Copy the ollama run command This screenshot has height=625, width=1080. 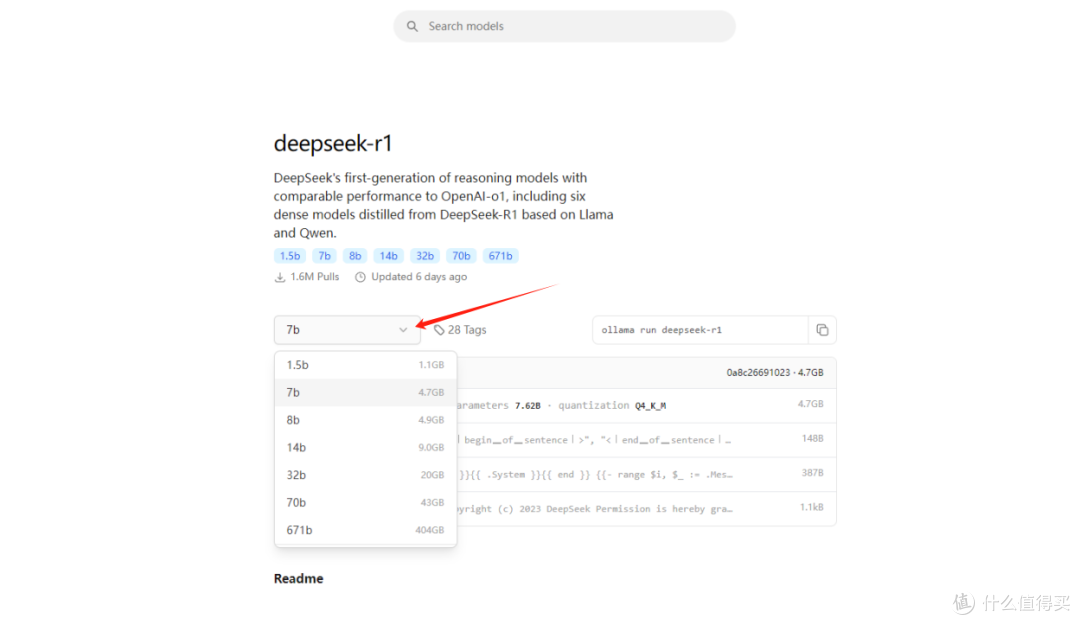tap(822, 330)
